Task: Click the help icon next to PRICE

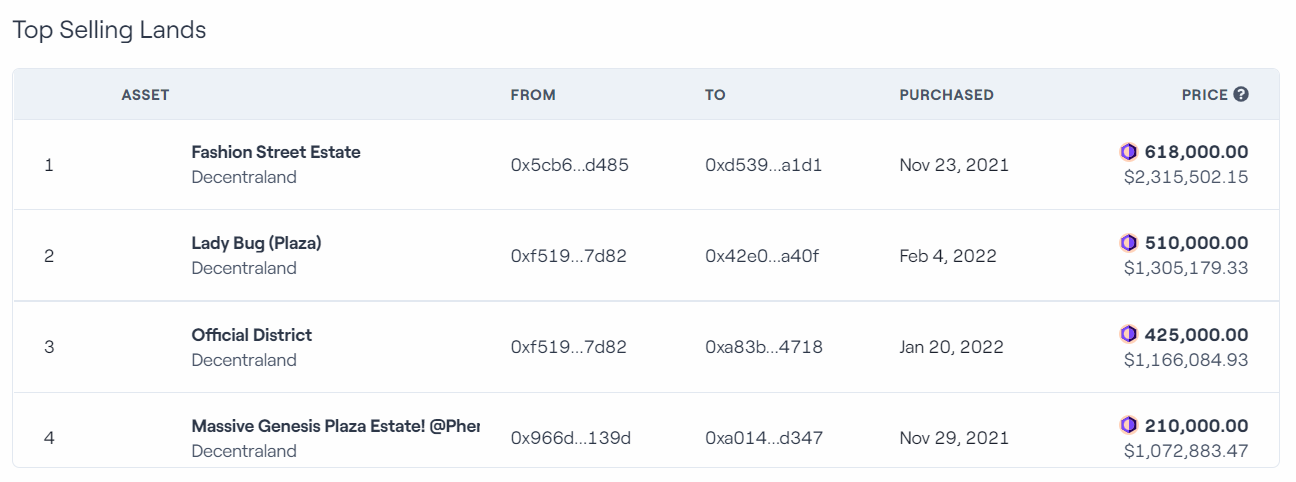Action: point(1241,95)
